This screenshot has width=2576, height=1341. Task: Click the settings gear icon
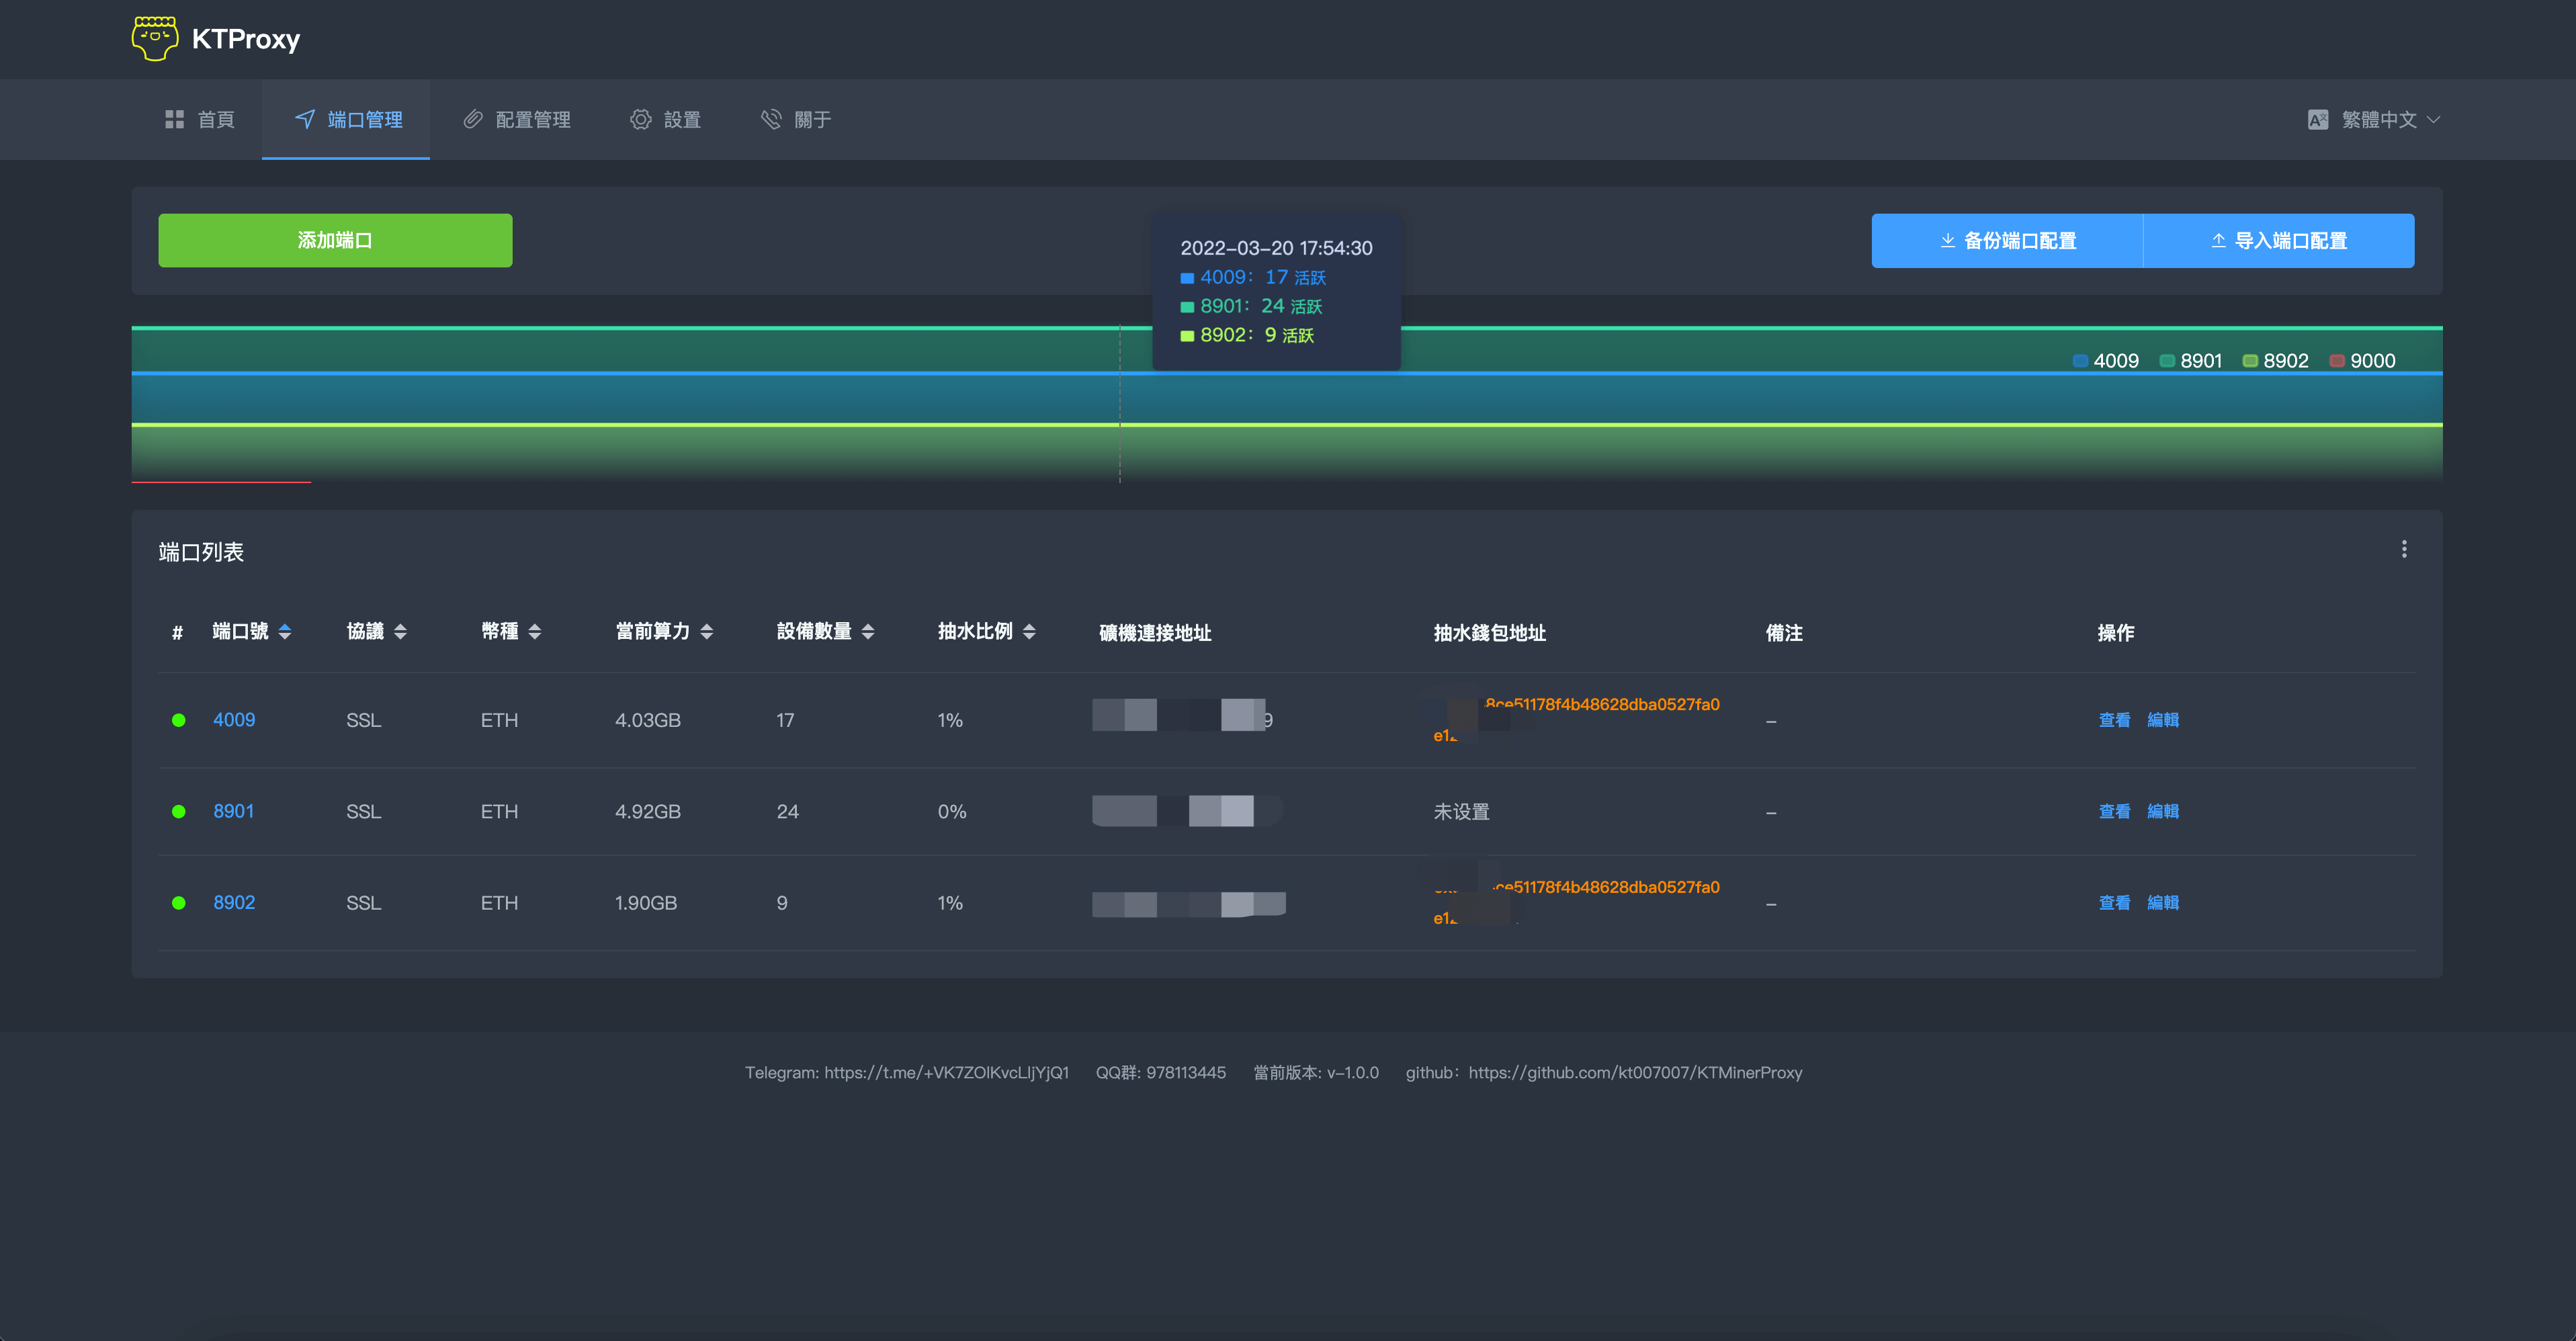[640, 119]
